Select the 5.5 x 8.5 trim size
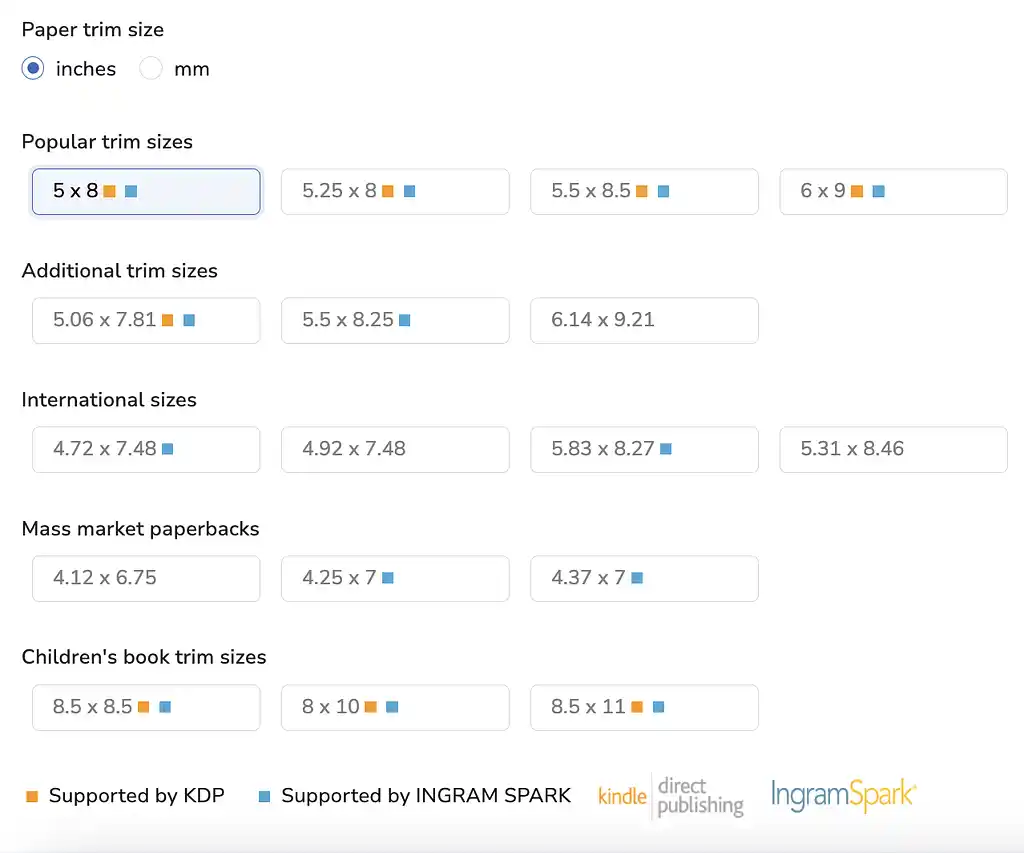 click(x=644, y=191)
